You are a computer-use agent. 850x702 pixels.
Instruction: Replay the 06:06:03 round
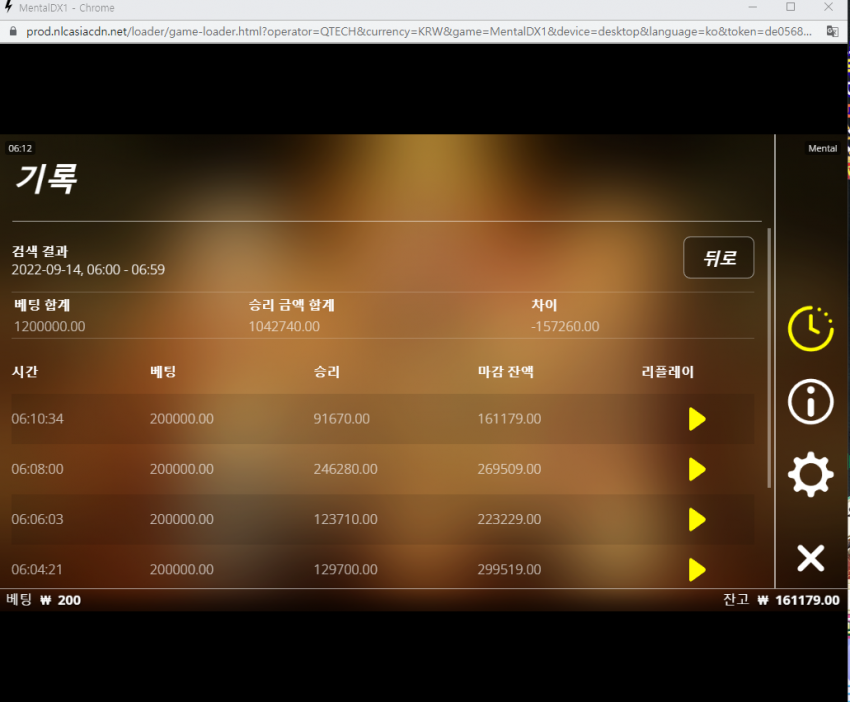(697, 519)
